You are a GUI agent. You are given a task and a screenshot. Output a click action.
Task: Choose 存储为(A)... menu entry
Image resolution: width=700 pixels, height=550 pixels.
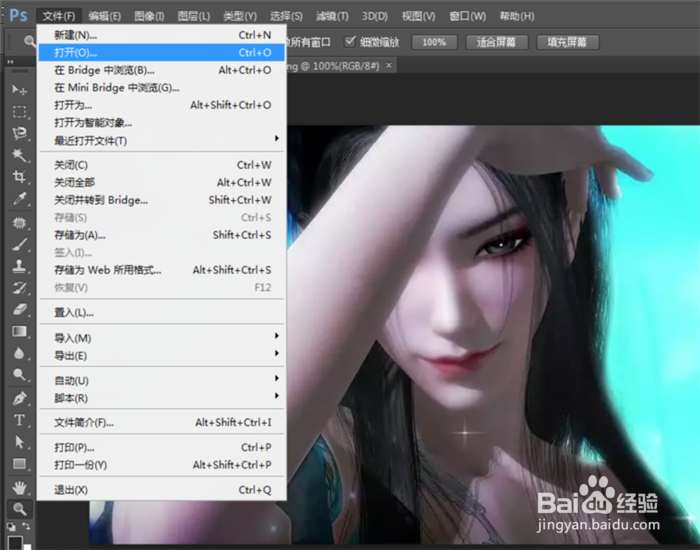coord(161,235)
